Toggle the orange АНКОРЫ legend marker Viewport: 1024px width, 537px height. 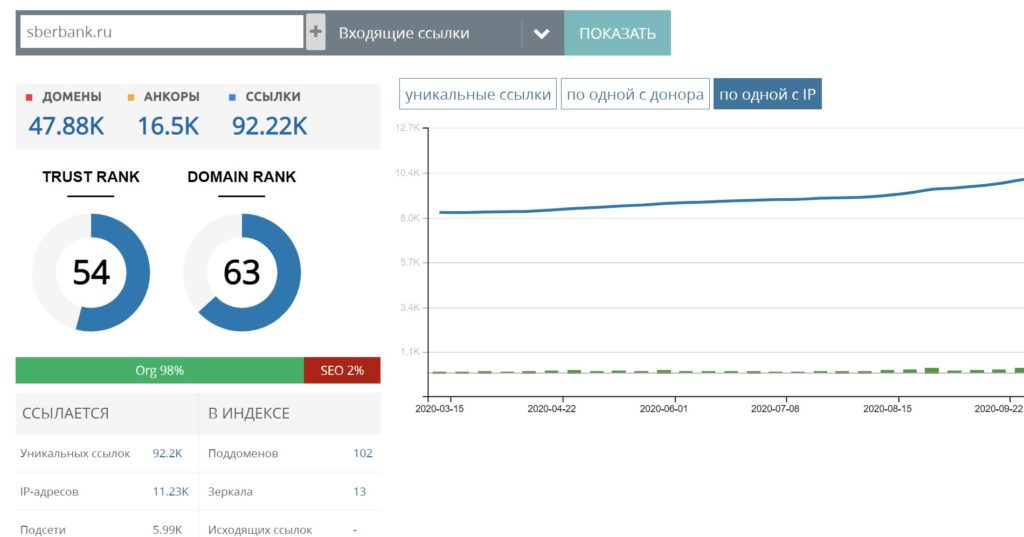[x=130, y=97]
